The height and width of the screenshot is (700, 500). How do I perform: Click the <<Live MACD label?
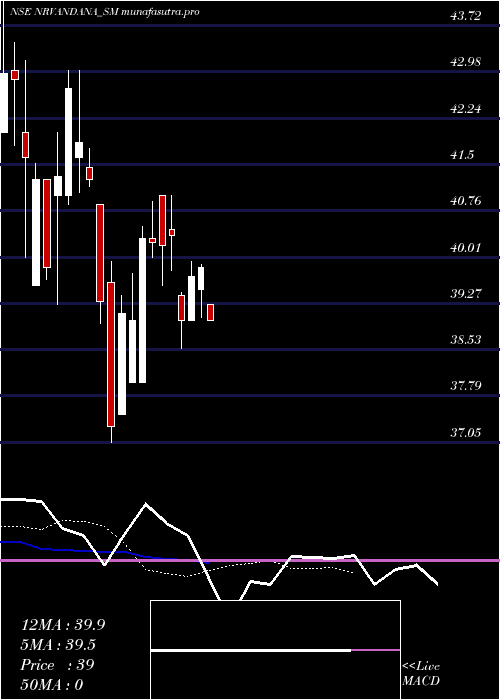[x=421, y=673]
